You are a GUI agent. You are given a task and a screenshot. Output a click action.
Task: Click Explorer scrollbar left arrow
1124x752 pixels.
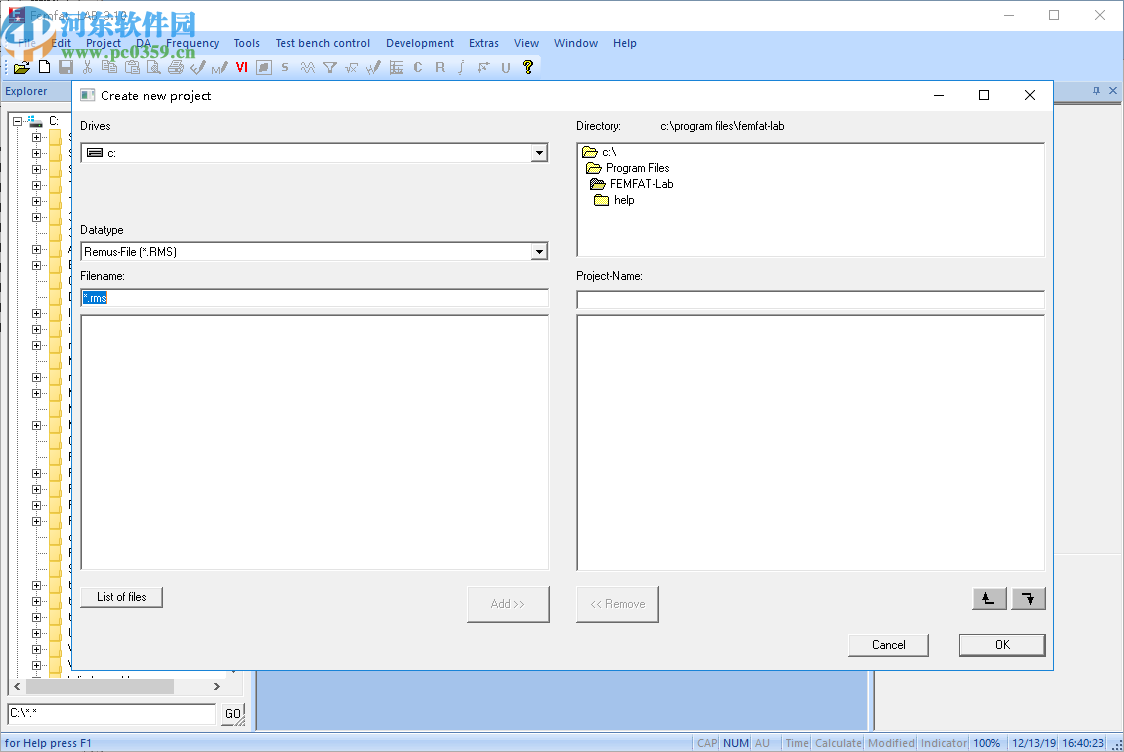[17, 687]
